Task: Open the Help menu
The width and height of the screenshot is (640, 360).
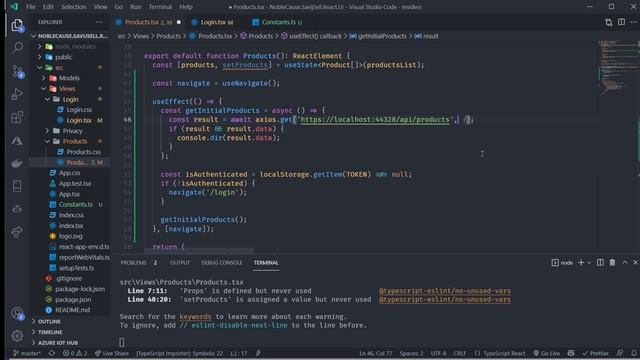Action: tap(186, 7)
